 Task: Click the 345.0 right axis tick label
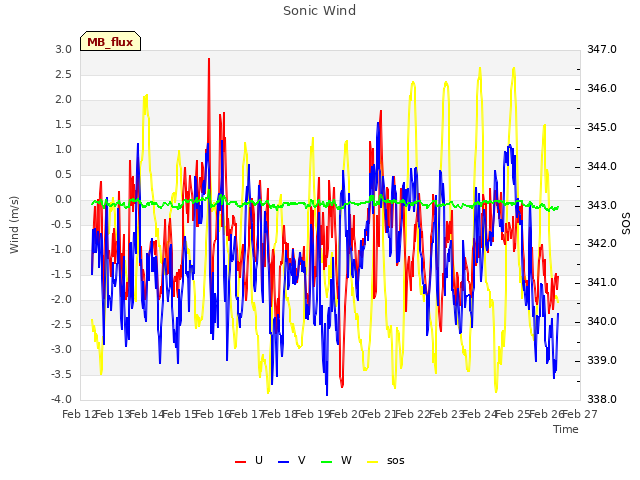[x=602, y=127]
